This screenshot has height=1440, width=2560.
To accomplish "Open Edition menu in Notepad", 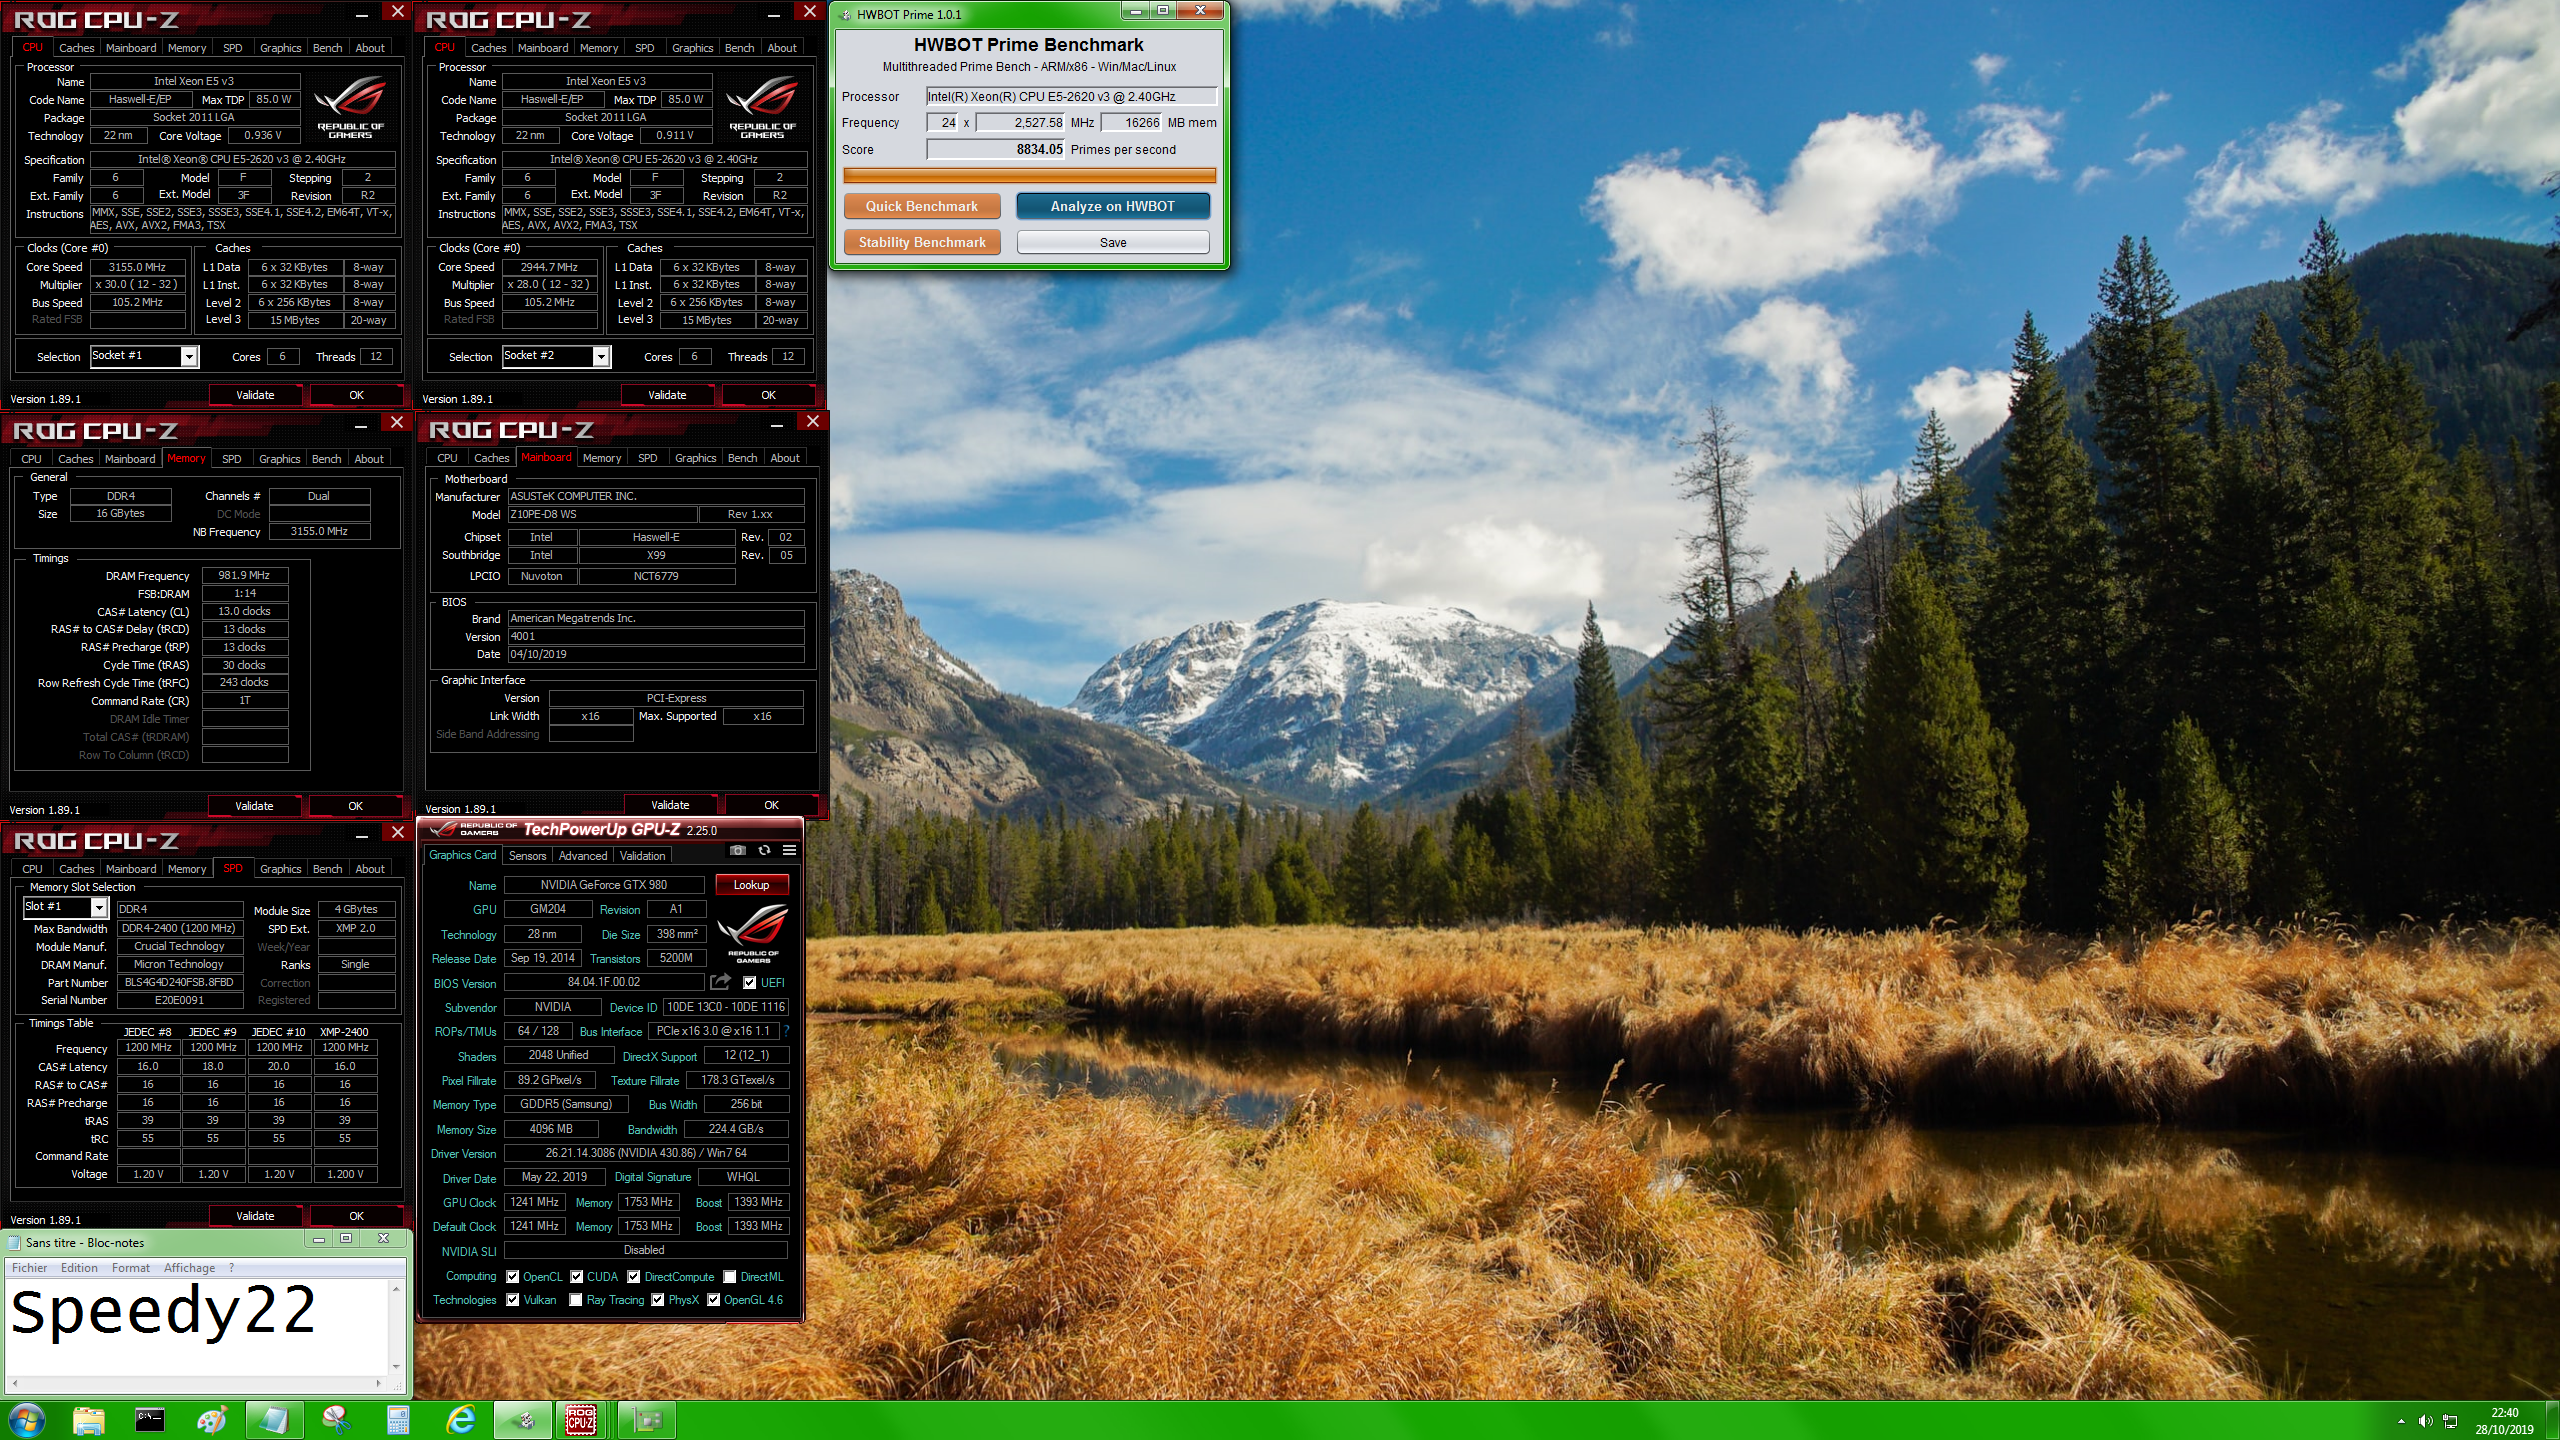I will coord(79,1267).
